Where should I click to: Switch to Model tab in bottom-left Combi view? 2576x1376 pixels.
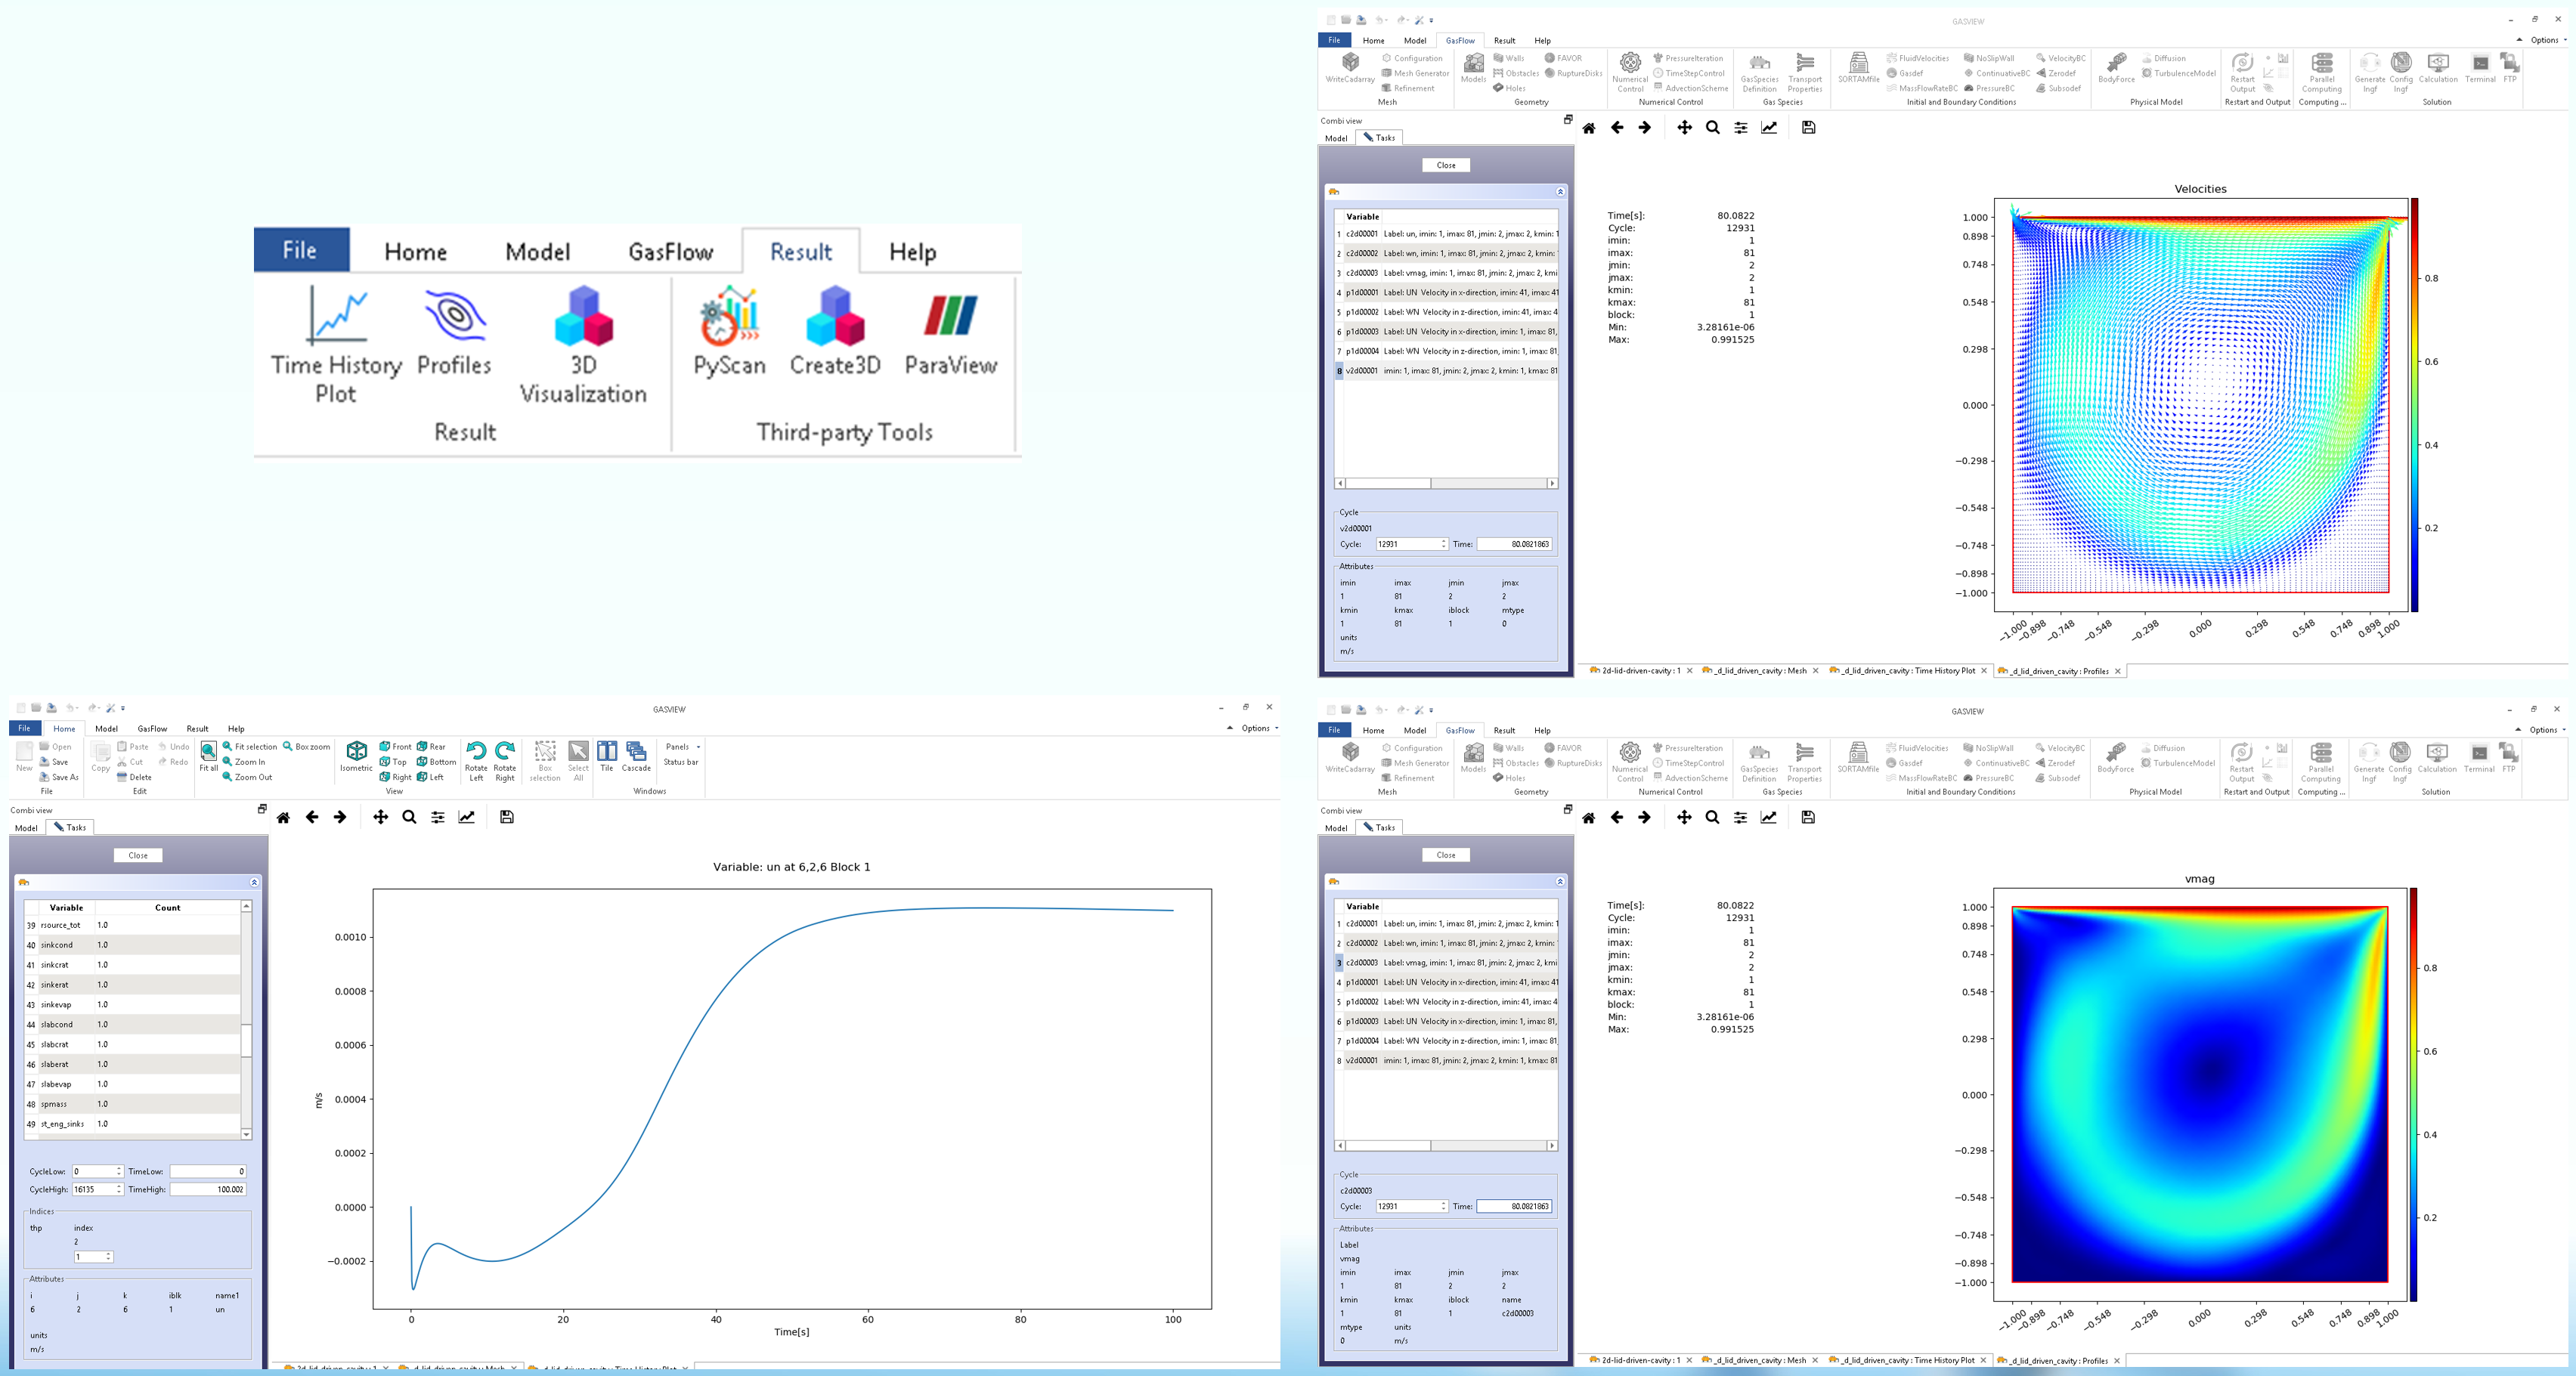point(26,828)
